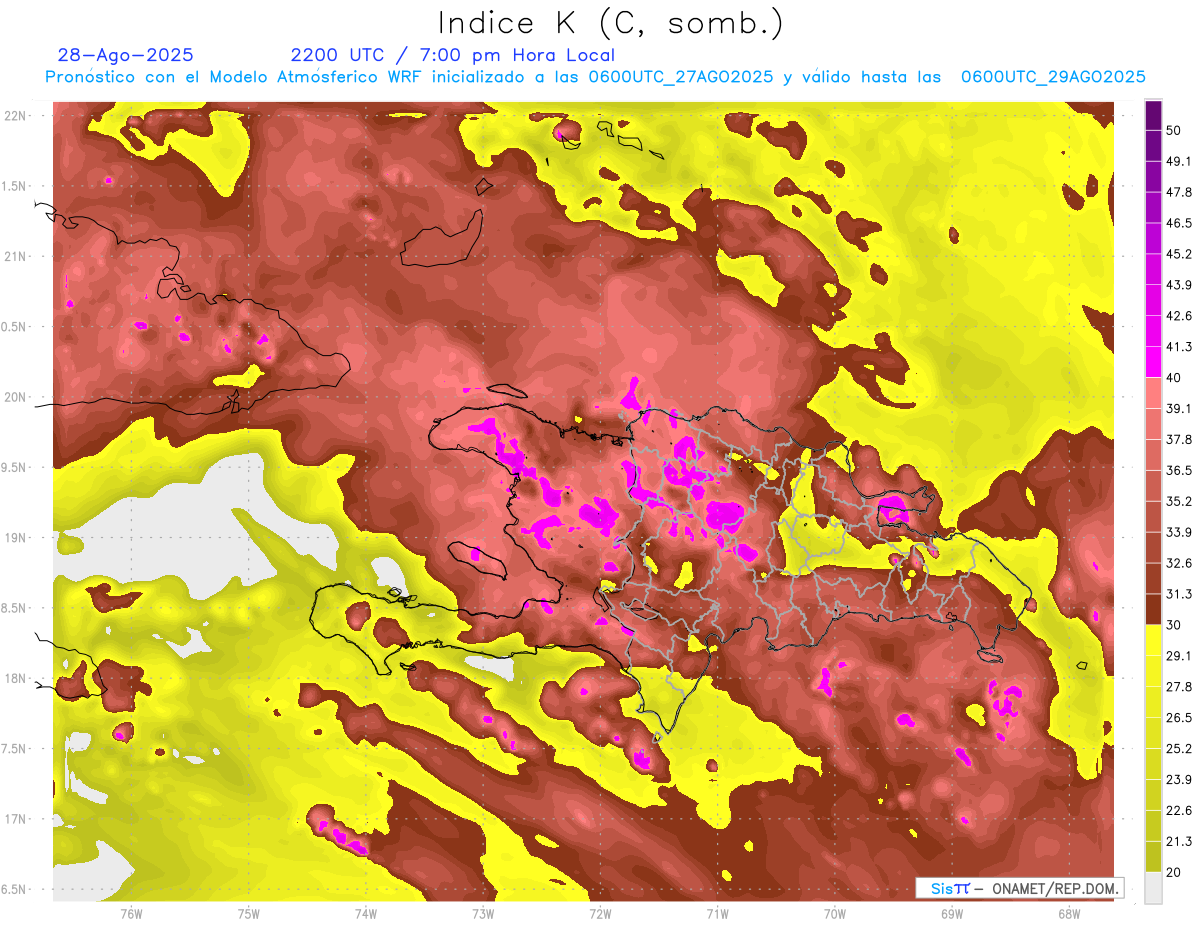1200x927 pixels.
Task: Click legend value "36.5"
Action: coord(1178,470)
